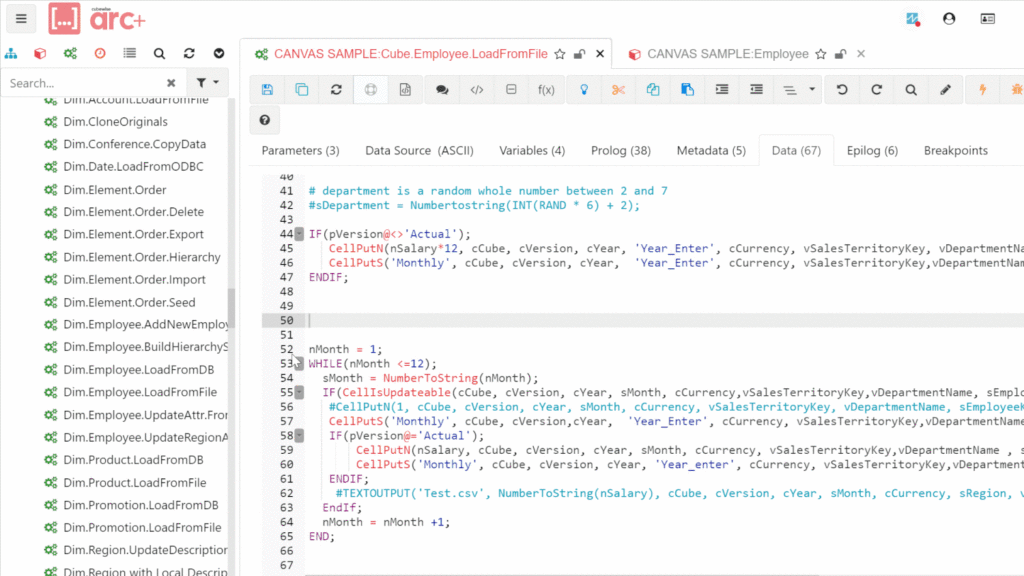The height and width of the screenshot is (576, 1024).
Task: Click the Search input field
Action: (85, 83)
